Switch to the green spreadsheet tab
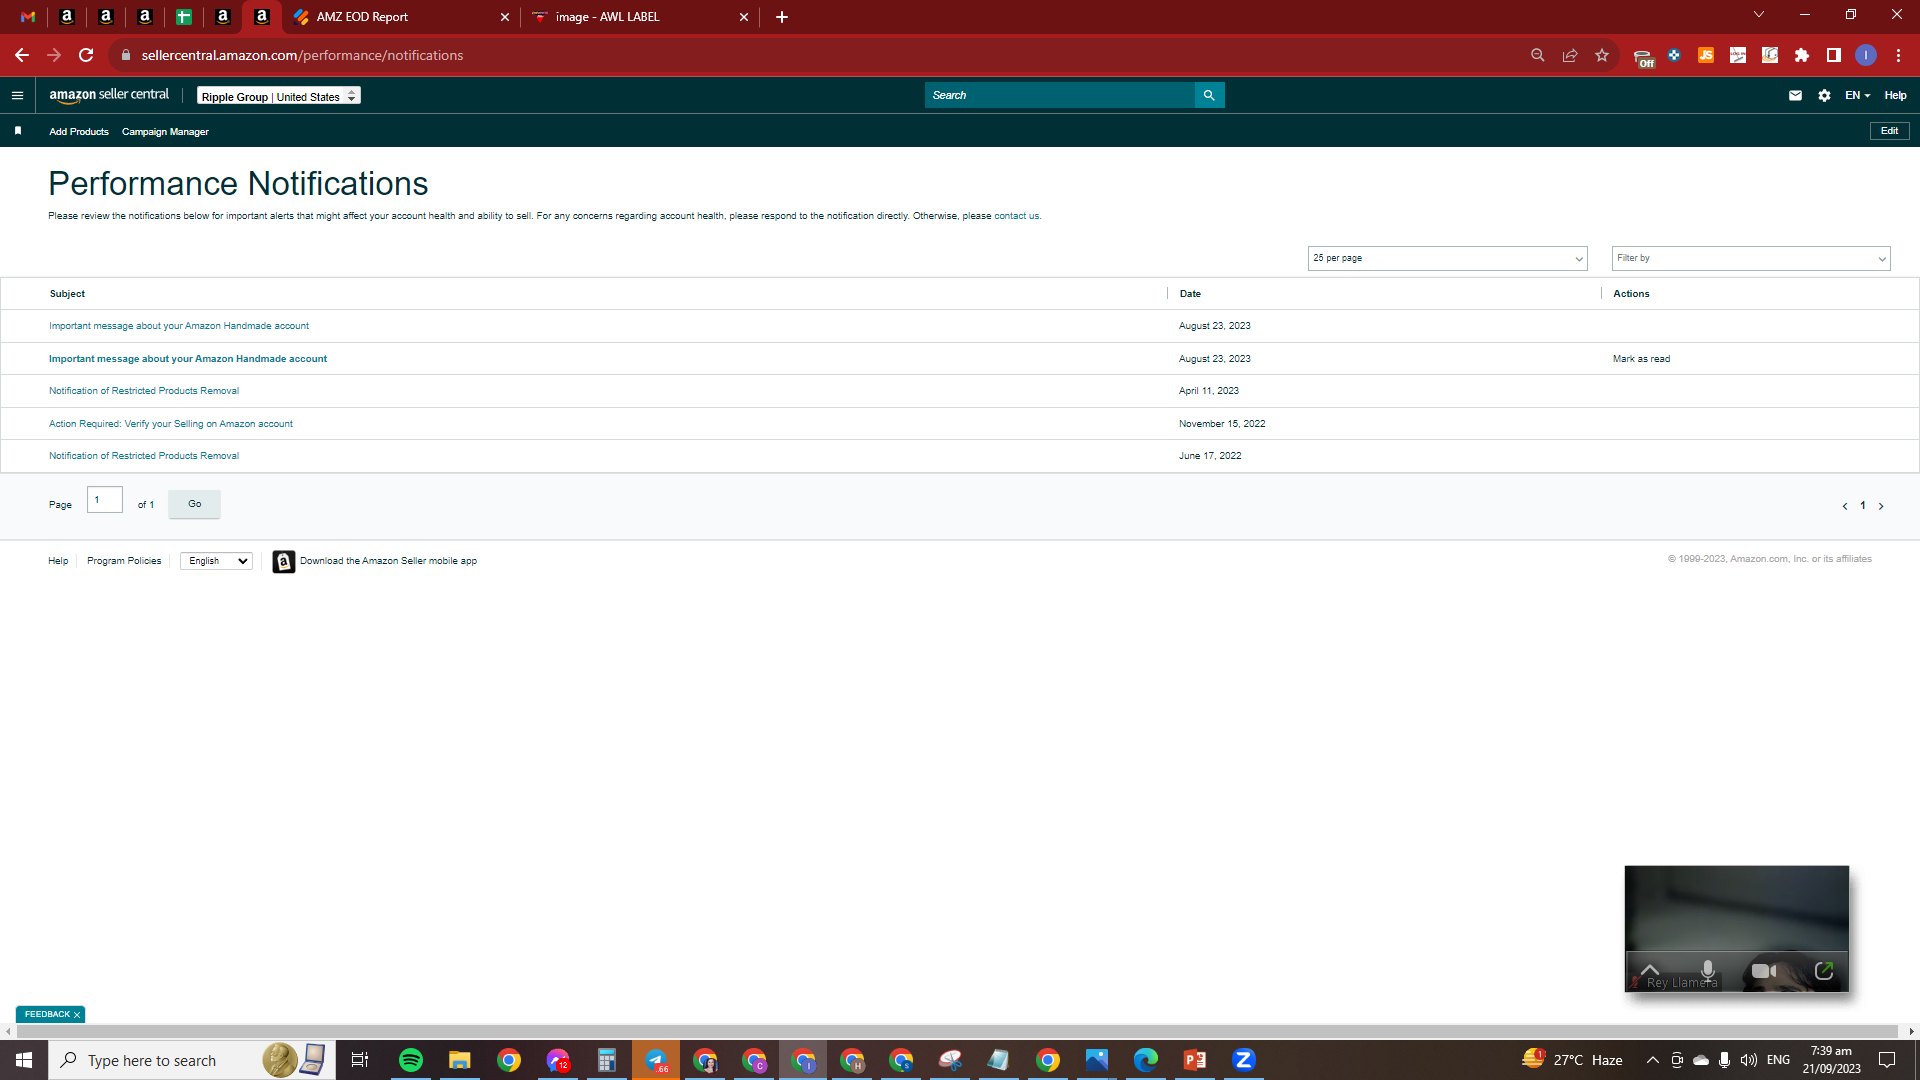1920x1080 pixels. 184,17
